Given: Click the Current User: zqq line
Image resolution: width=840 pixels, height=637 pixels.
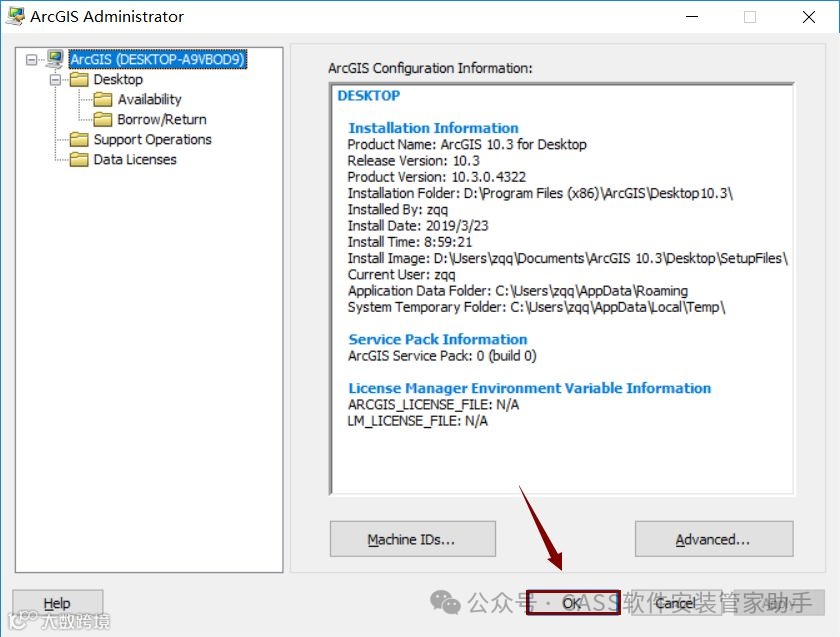Looking at the screenshot, I should 401,274.
